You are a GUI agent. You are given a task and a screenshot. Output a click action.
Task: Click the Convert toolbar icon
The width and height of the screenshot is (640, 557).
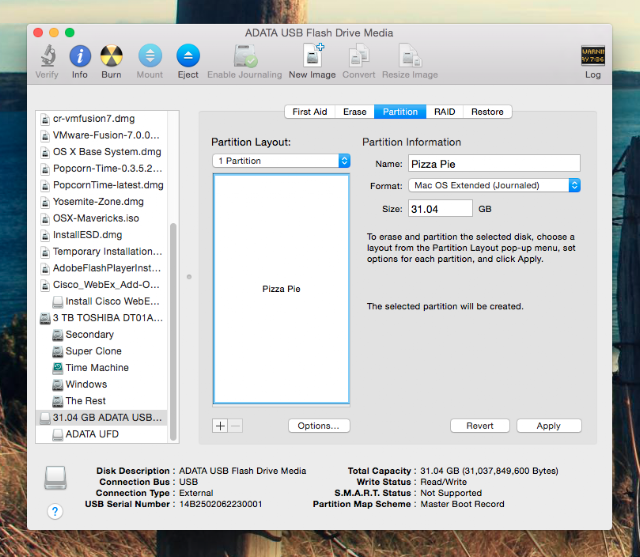click(x=359, y=56)
